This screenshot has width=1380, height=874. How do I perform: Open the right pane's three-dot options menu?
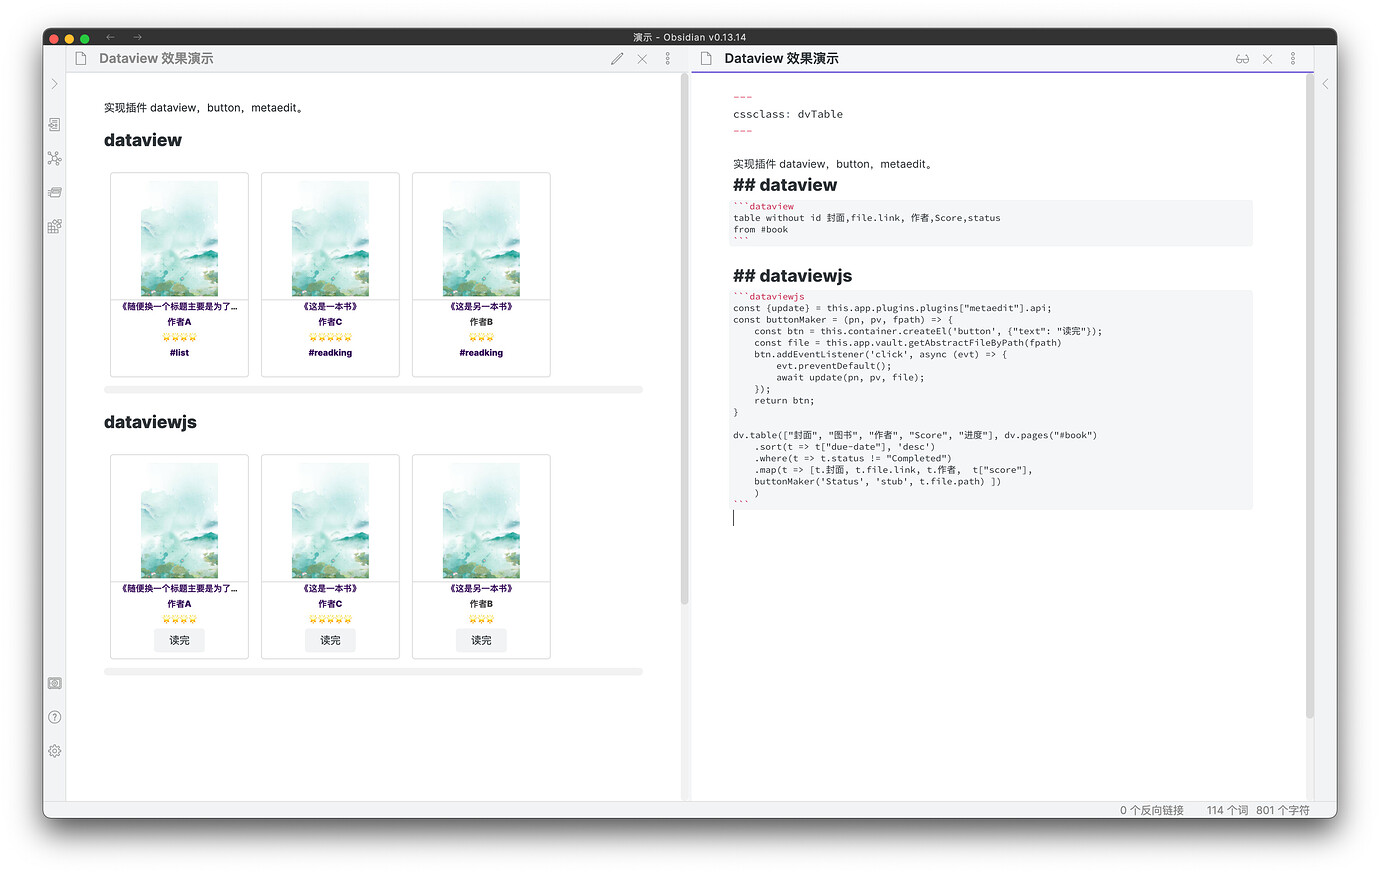tap(1293, 59)
